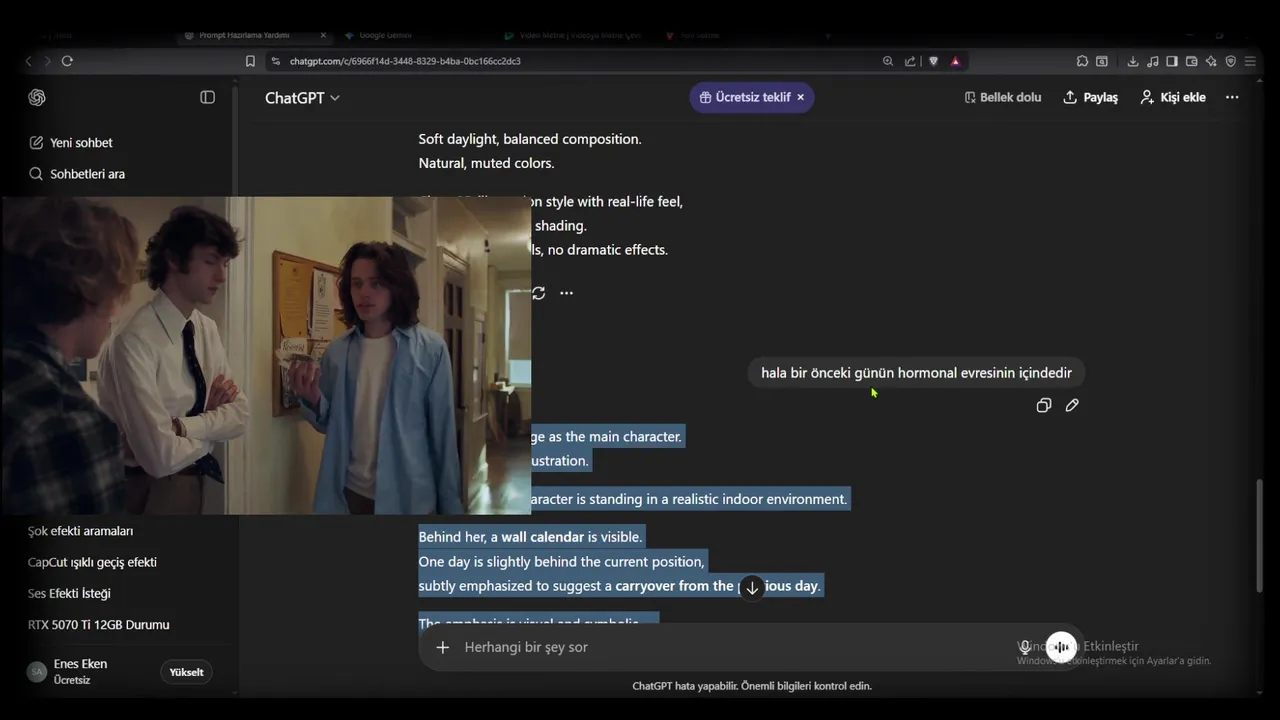Start voice mode with the waveform button
The image size is (1280, 720).
(x=1061, y=647)
